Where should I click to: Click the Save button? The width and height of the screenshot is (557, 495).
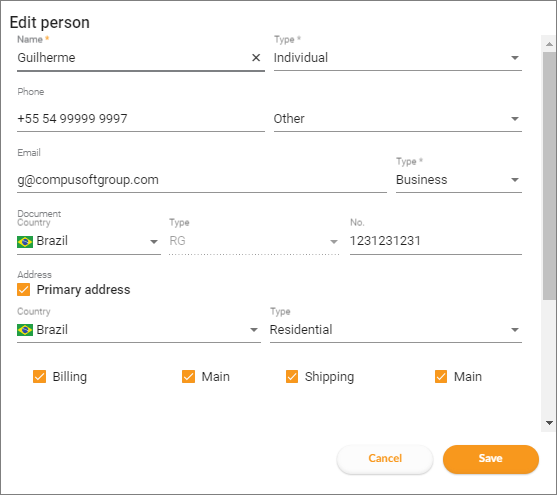(x=491, y=459)
